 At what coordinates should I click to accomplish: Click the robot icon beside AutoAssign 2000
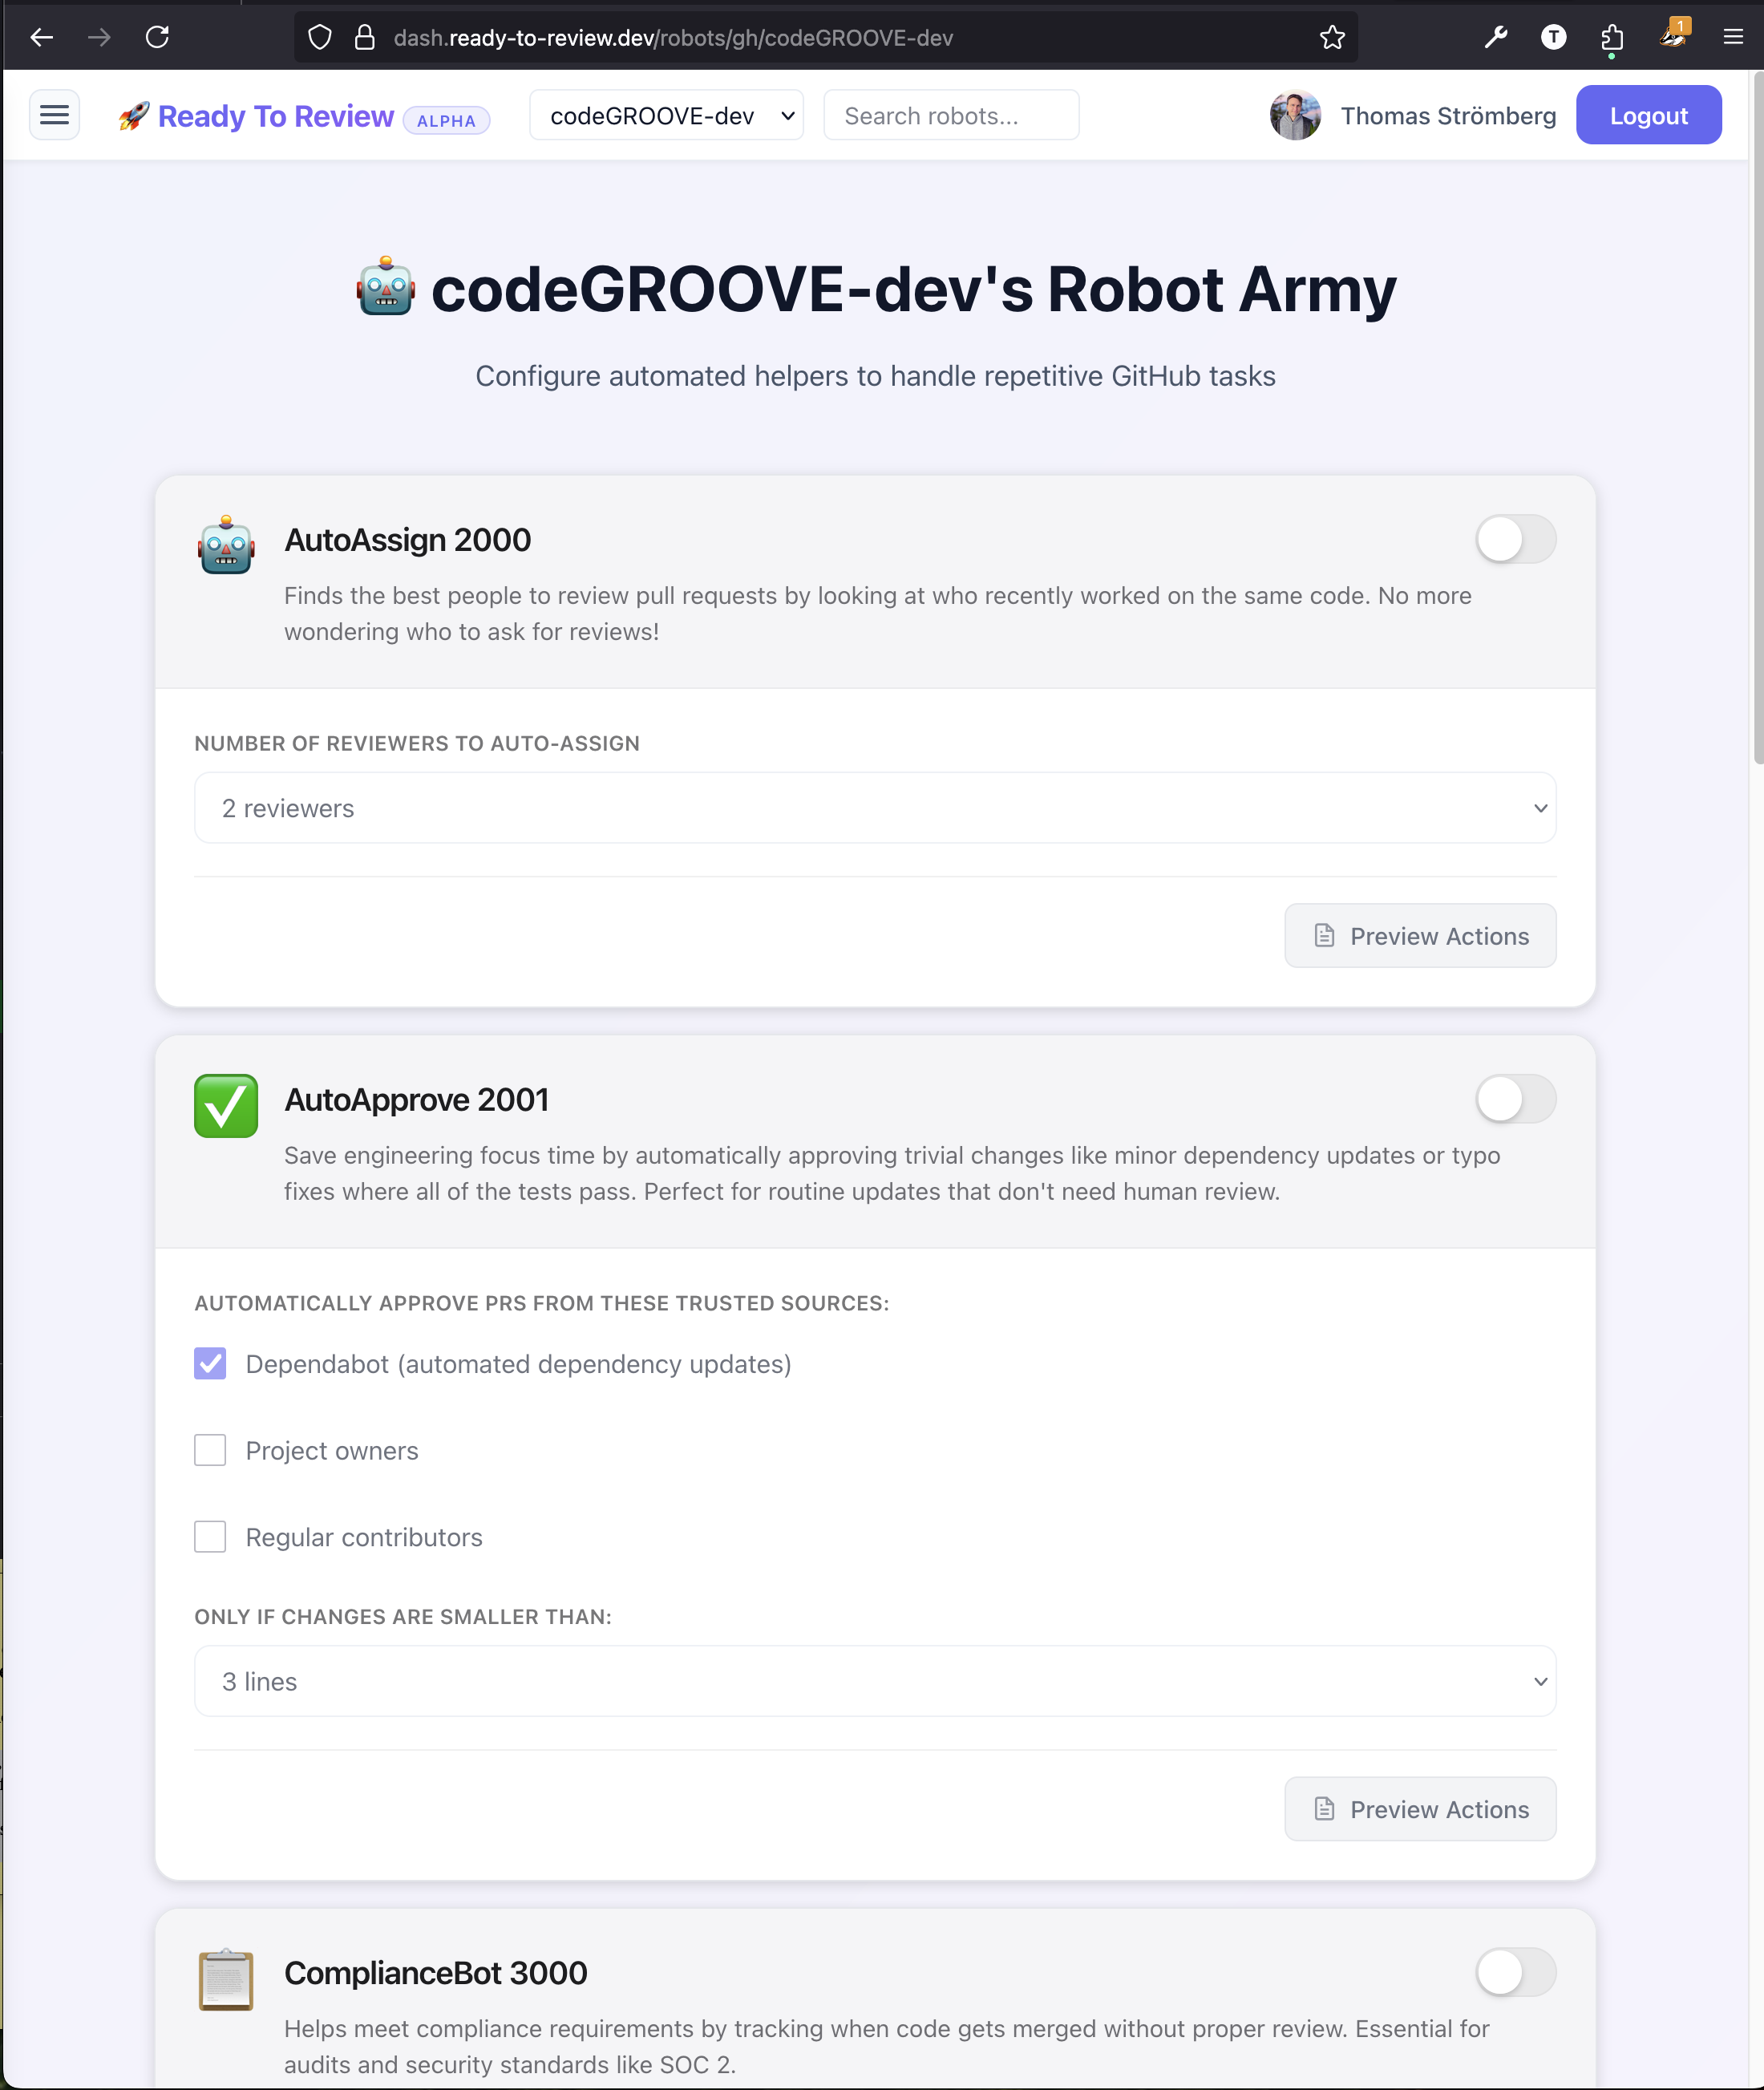[226, 545]
